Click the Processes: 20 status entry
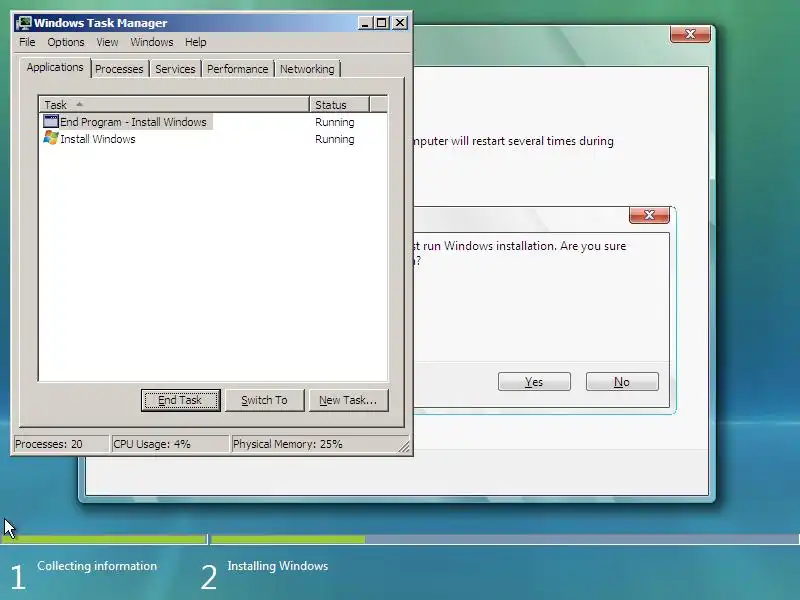The image size is (800, 600). pyautogui.click(x=60, y=444)
